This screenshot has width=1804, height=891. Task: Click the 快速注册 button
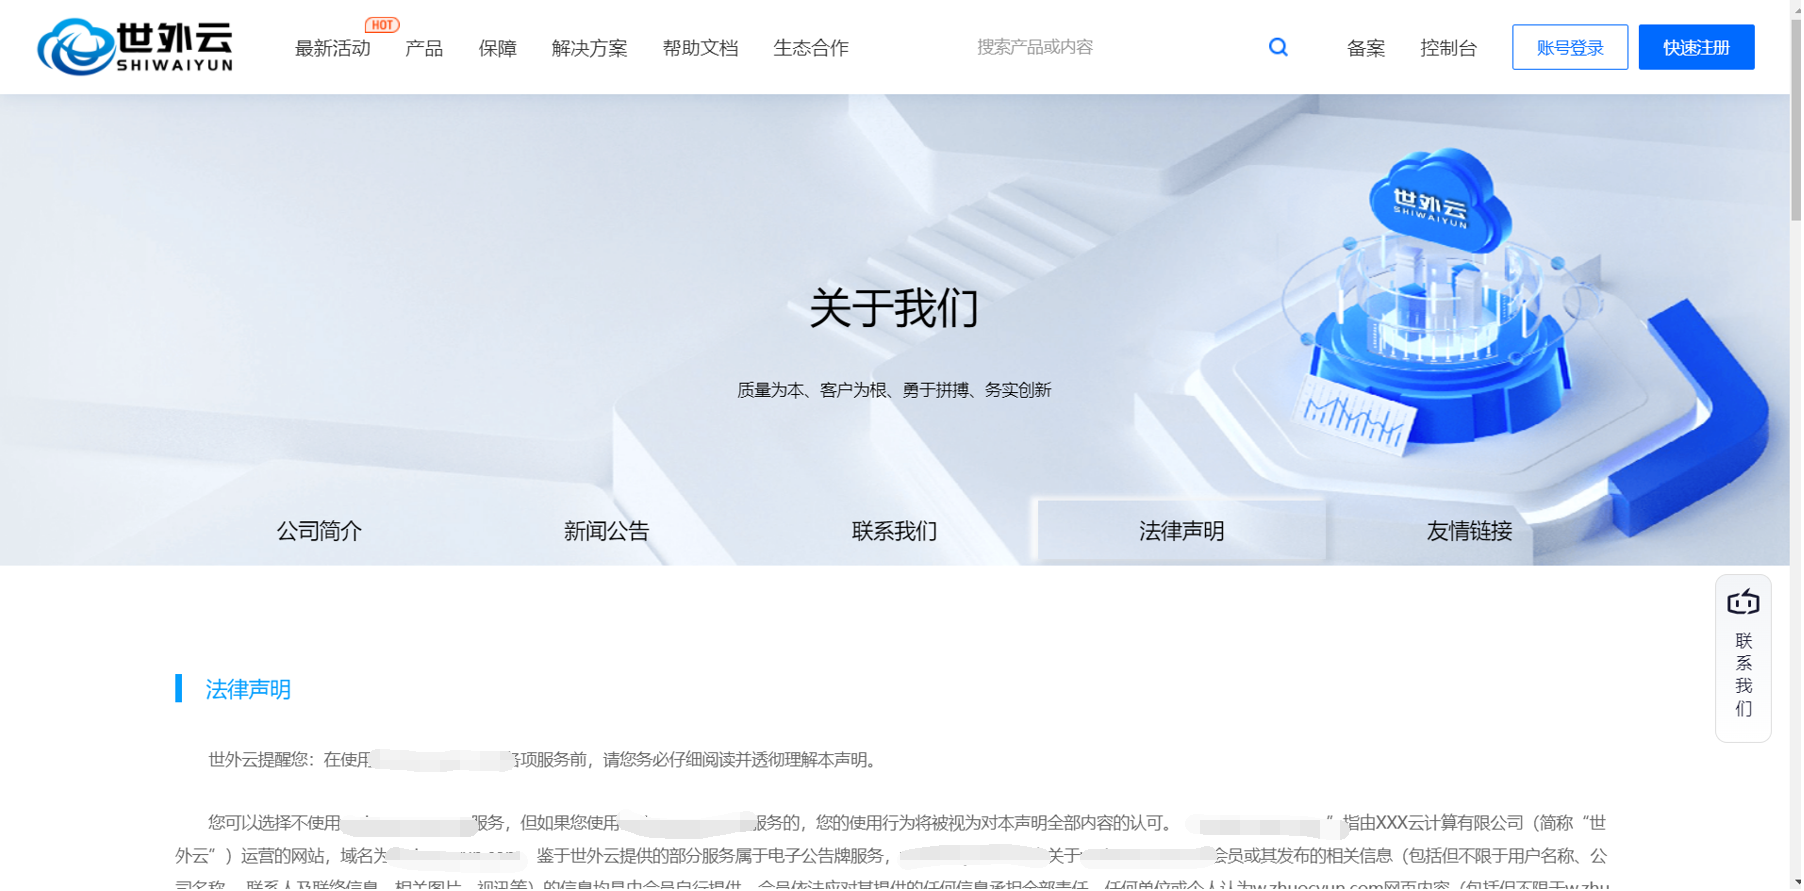1698,47
